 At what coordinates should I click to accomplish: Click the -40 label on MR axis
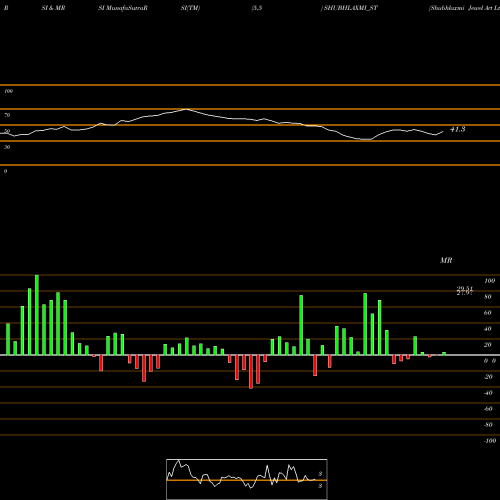click(x=488, y=393)
